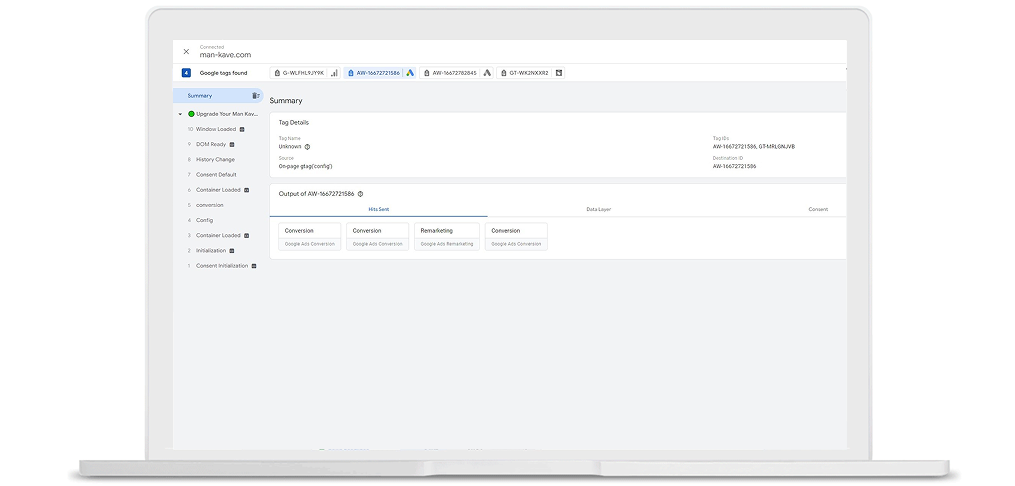Screen dimensions: 1015x486
Task: Click the Tag Details card title
Action: coord(294,122)
